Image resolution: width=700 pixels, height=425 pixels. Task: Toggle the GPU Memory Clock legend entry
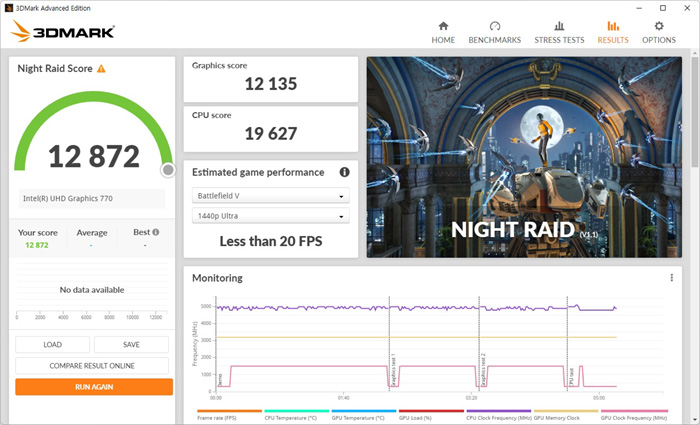[x=566, y=415]
